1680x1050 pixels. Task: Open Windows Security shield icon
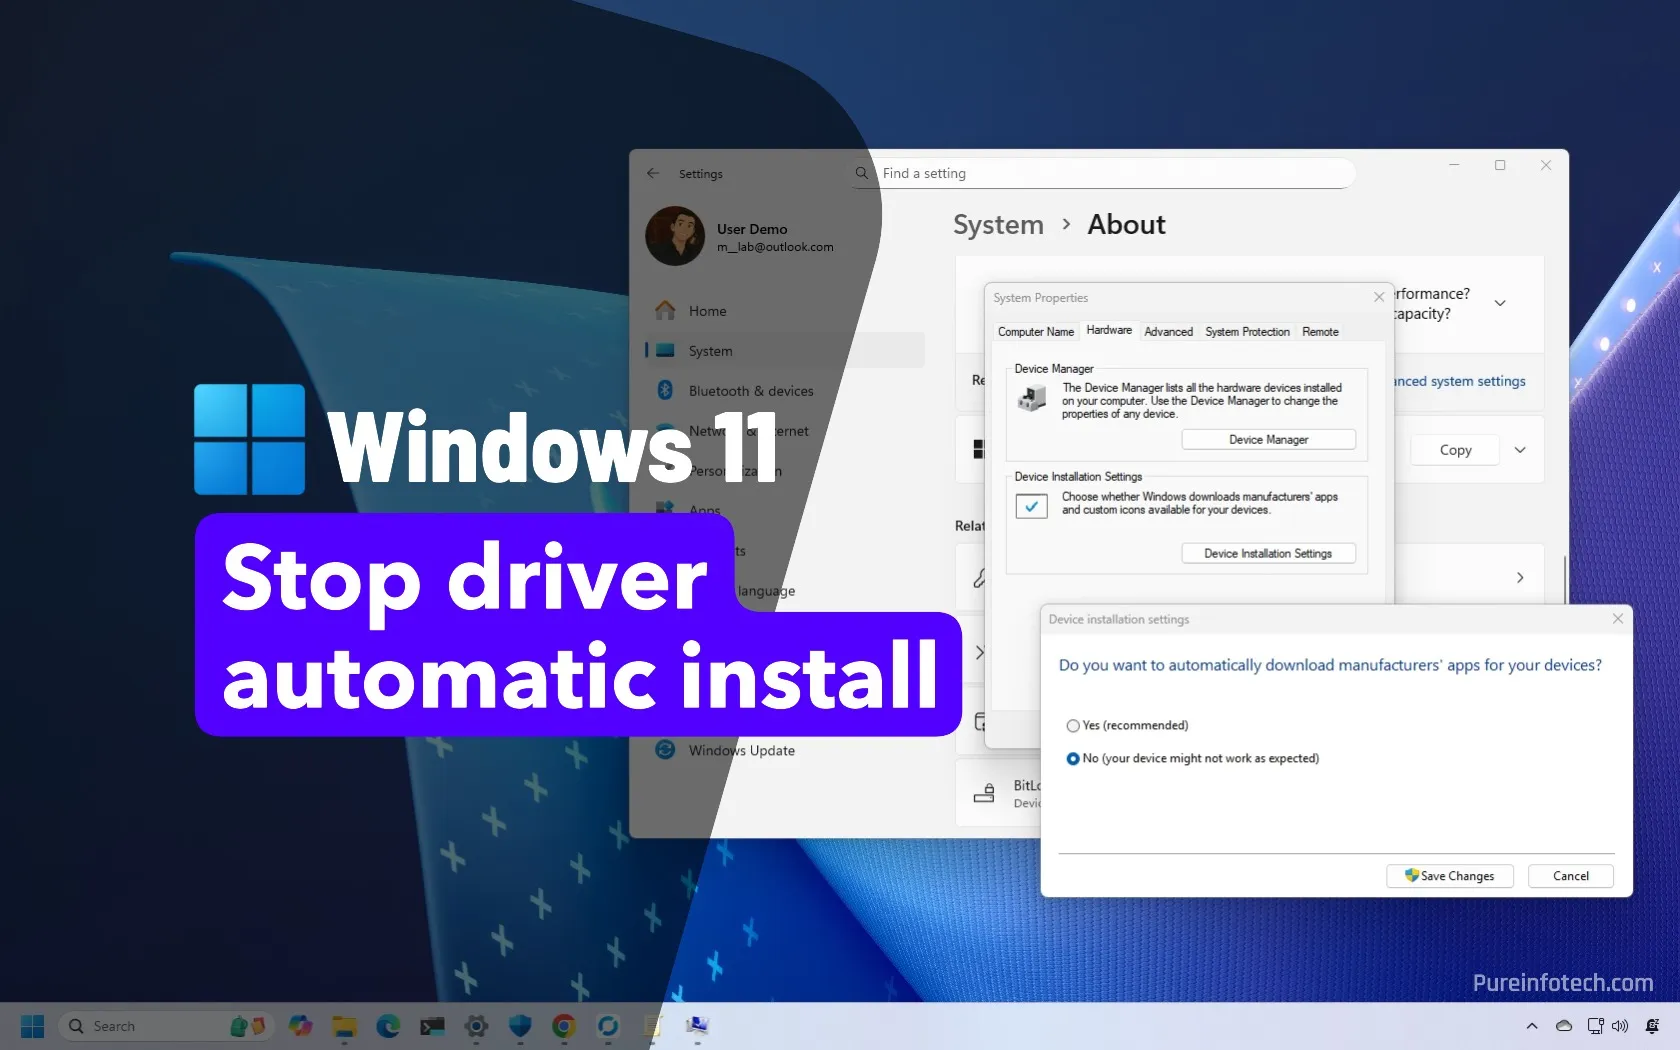pos(520,1026)
